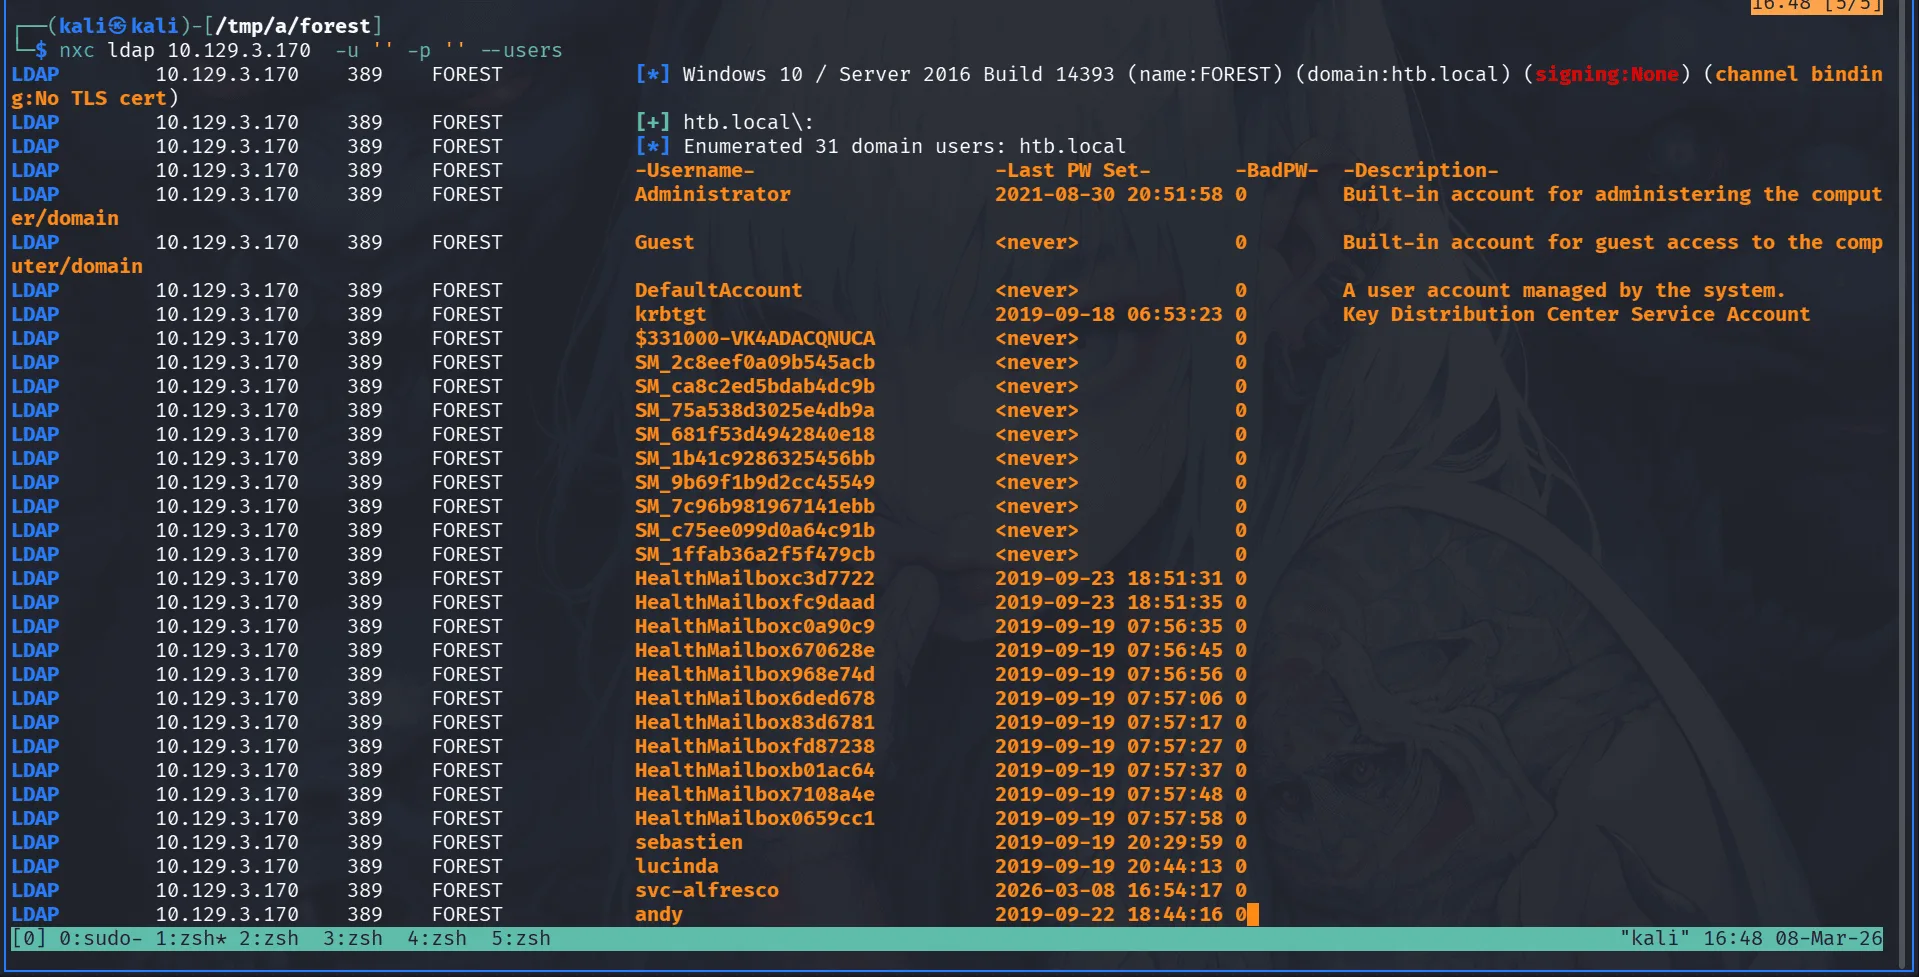Click SM_1ffab36a2f5f479cb account

[x=754, y=554]
